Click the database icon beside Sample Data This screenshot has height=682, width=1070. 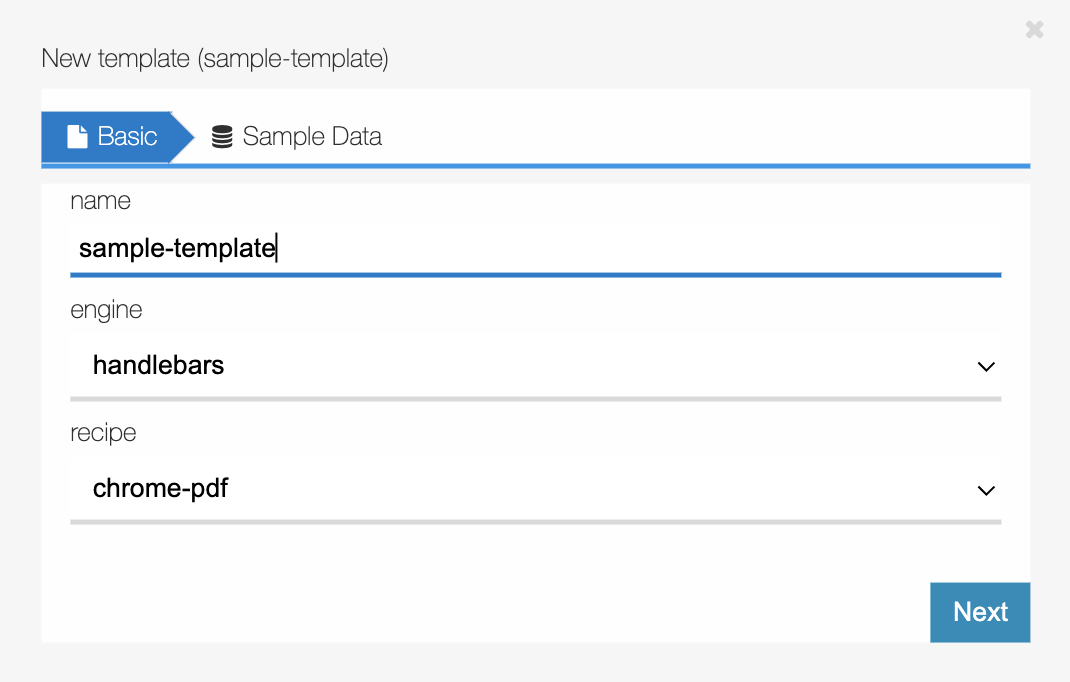[x=221, y=135]
